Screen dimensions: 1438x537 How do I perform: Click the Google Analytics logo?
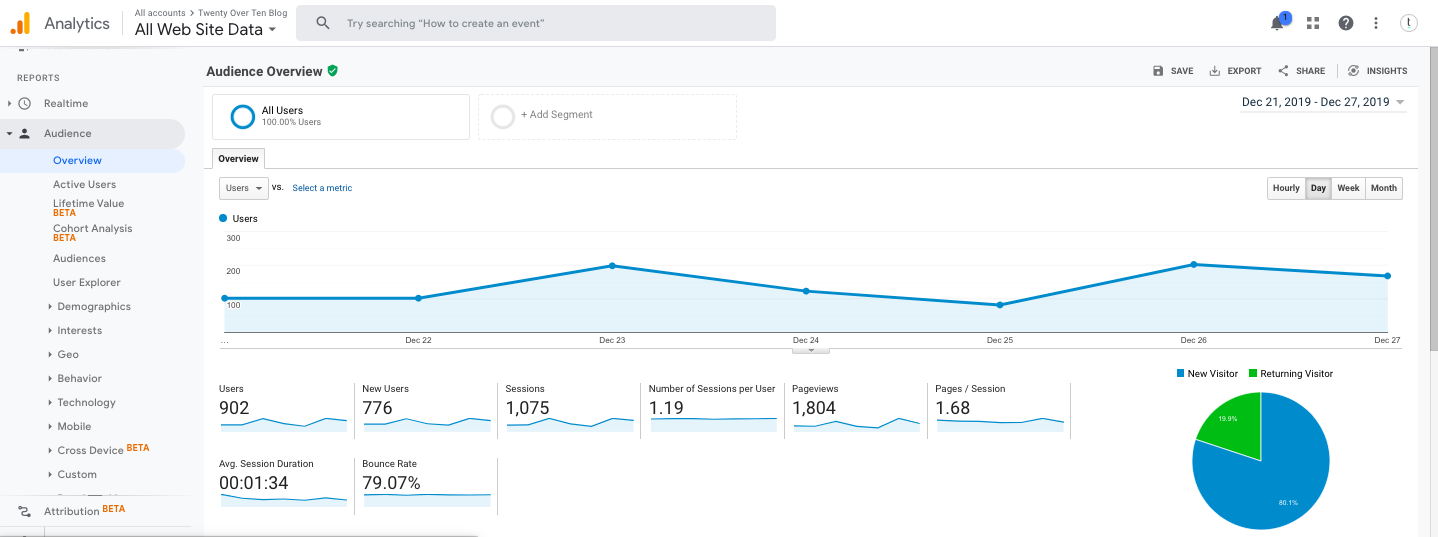[x=21, y=23]
